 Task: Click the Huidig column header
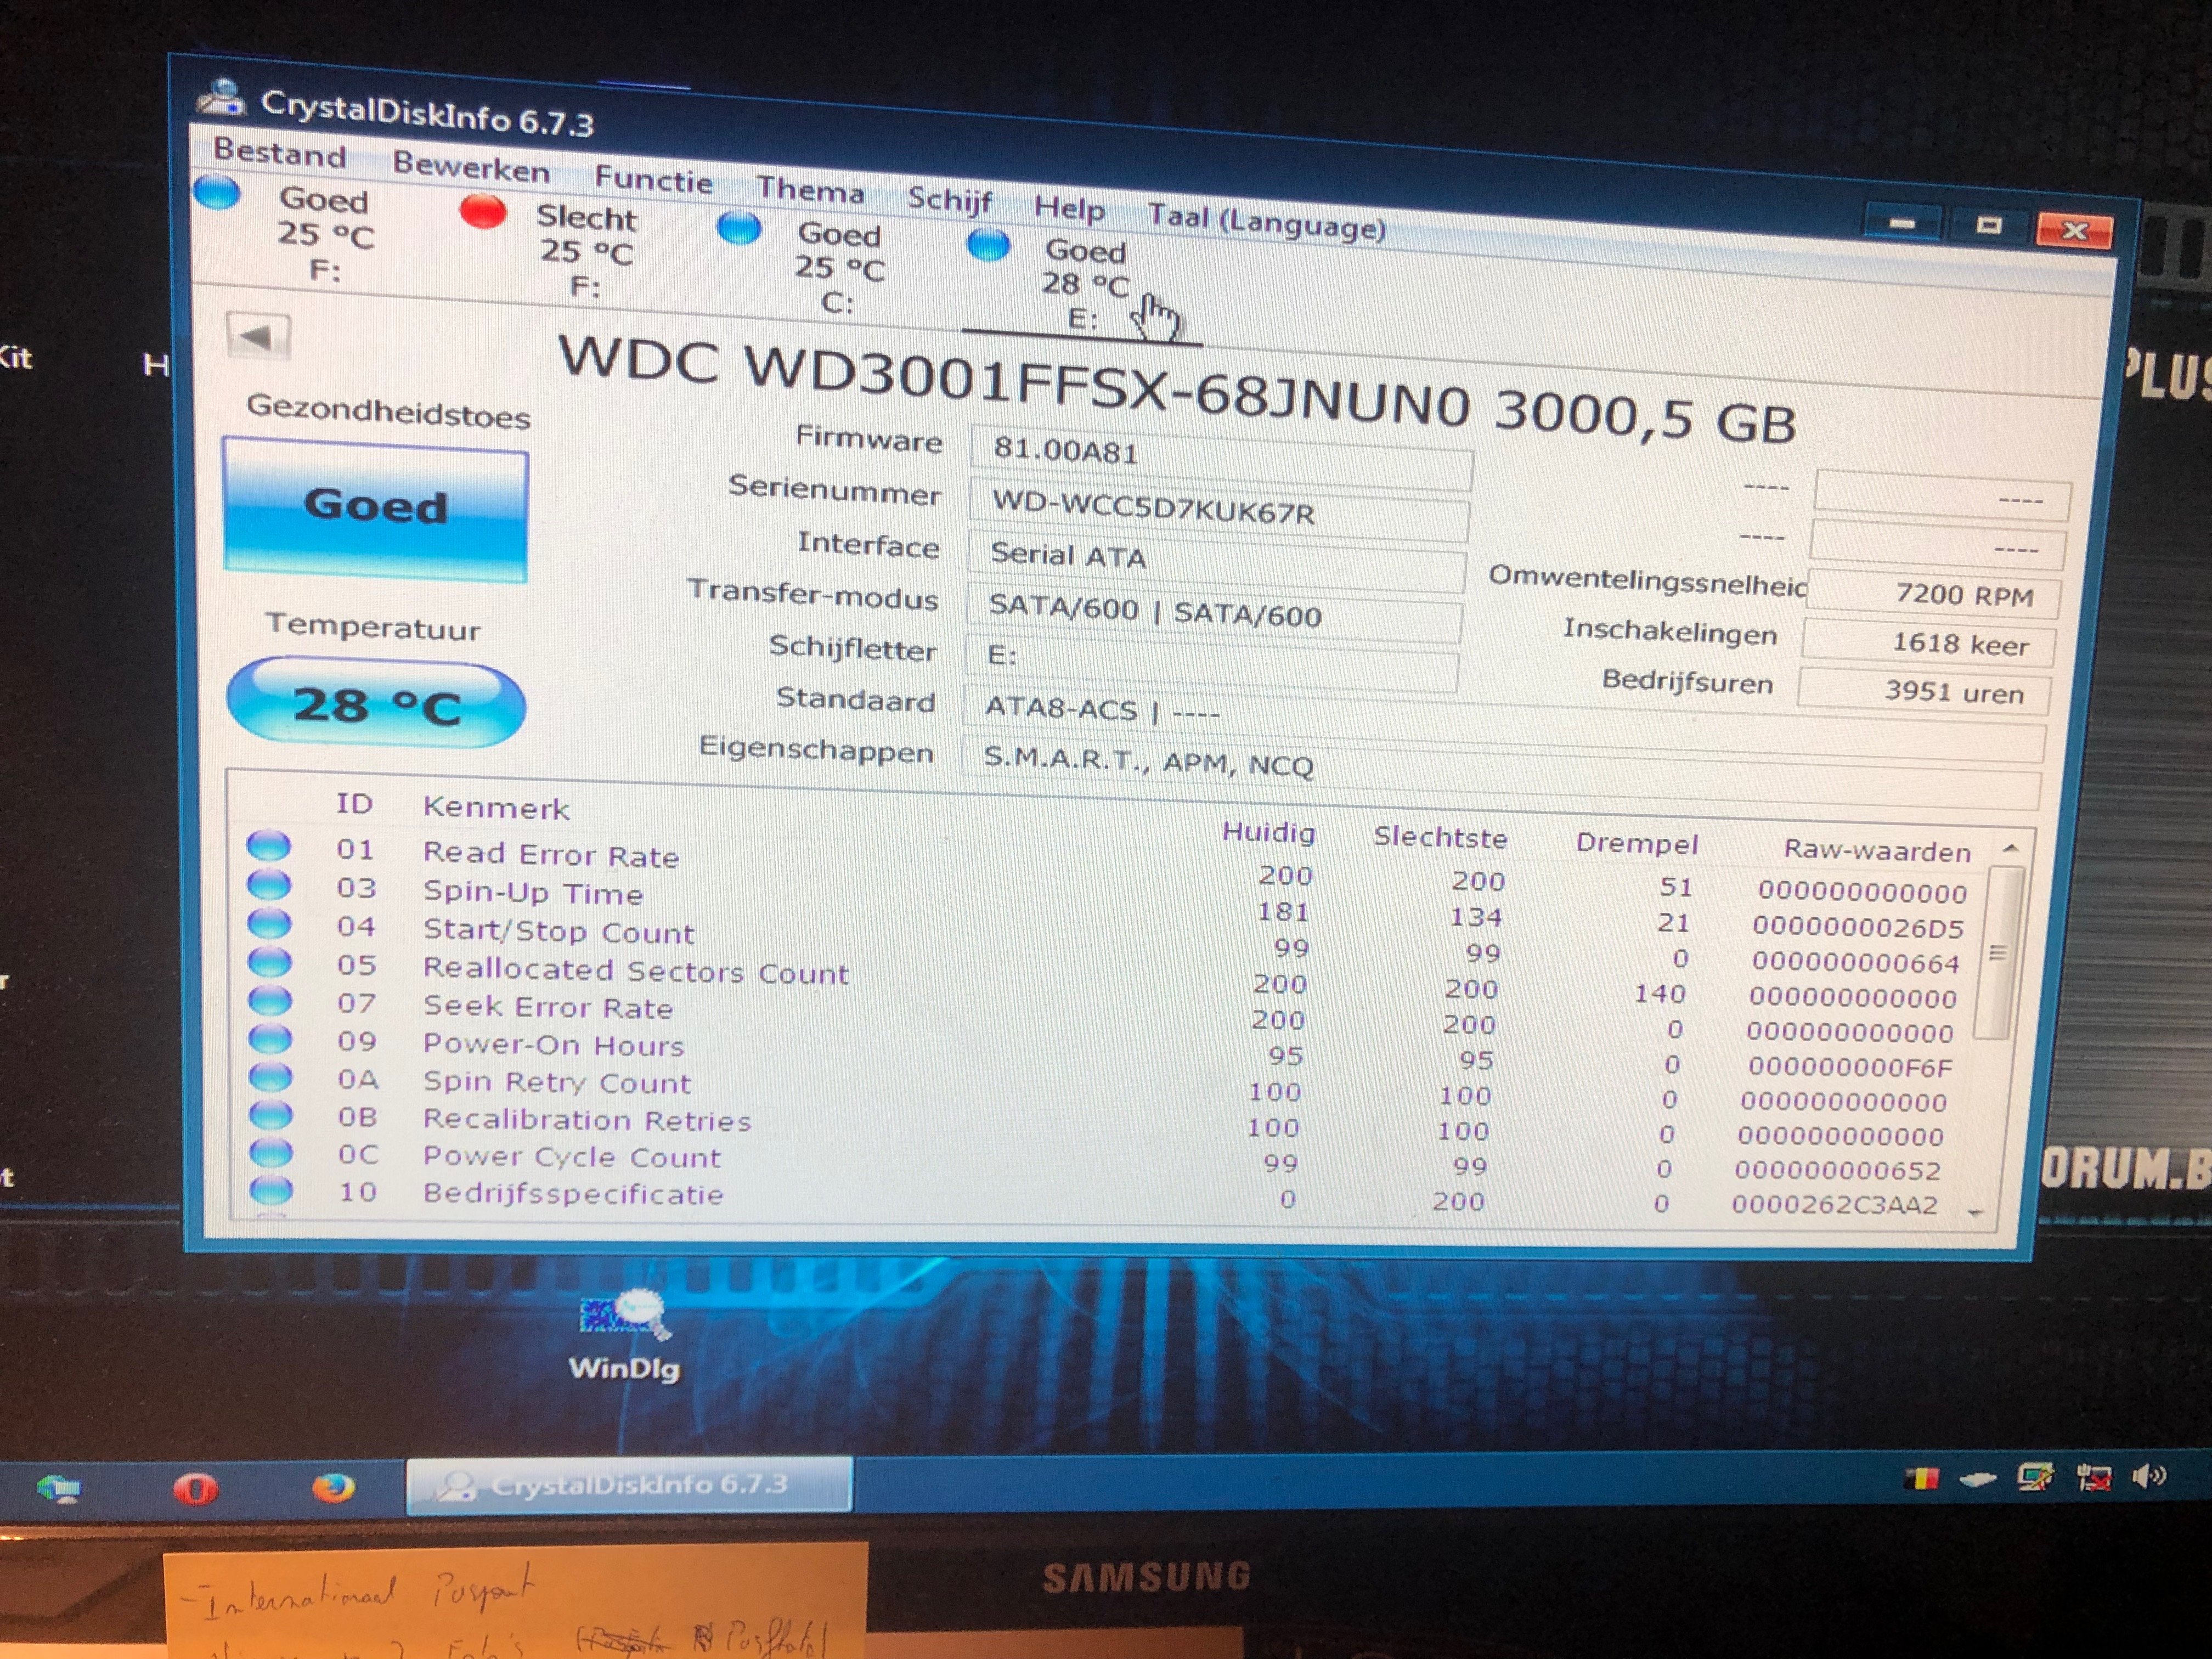pyautogui.click(x=1268, y=832)
